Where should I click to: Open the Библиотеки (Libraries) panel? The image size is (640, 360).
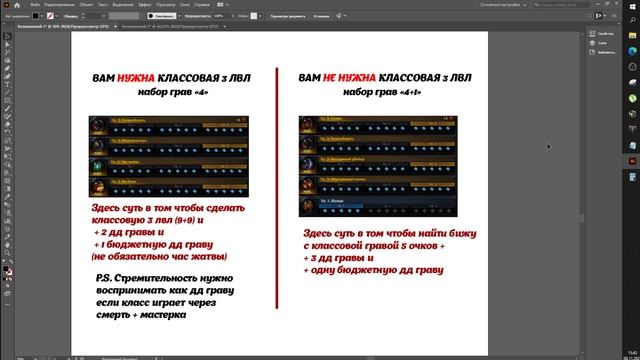point(603,52)
